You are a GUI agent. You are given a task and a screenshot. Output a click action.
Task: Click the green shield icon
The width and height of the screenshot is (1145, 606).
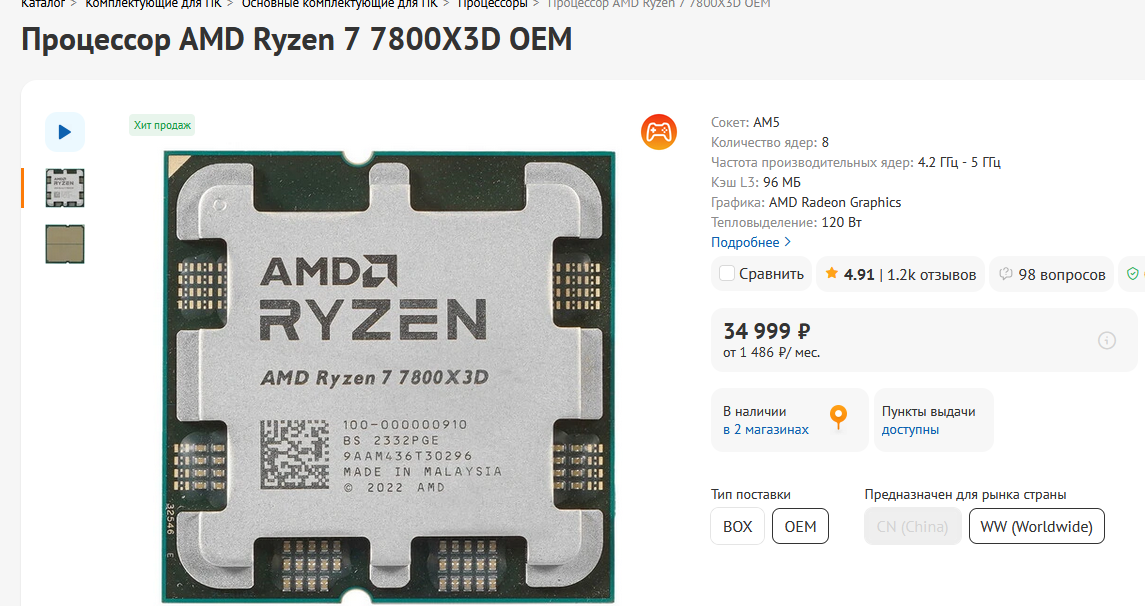pos(1133,274)
